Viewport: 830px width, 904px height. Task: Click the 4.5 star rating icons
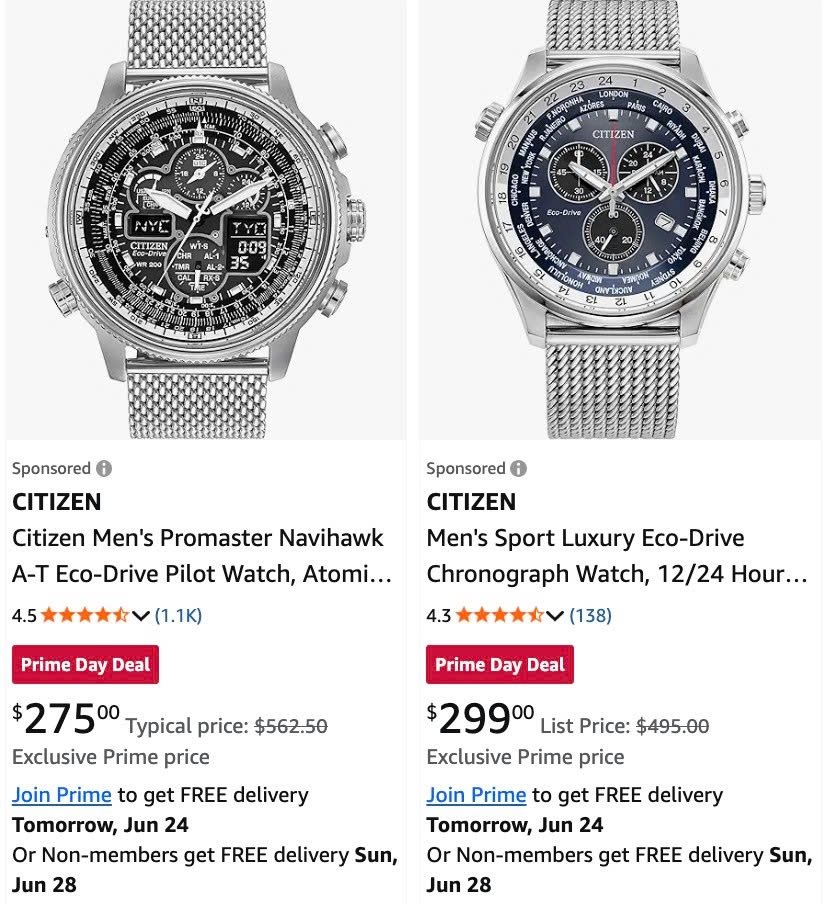[85, 615]
